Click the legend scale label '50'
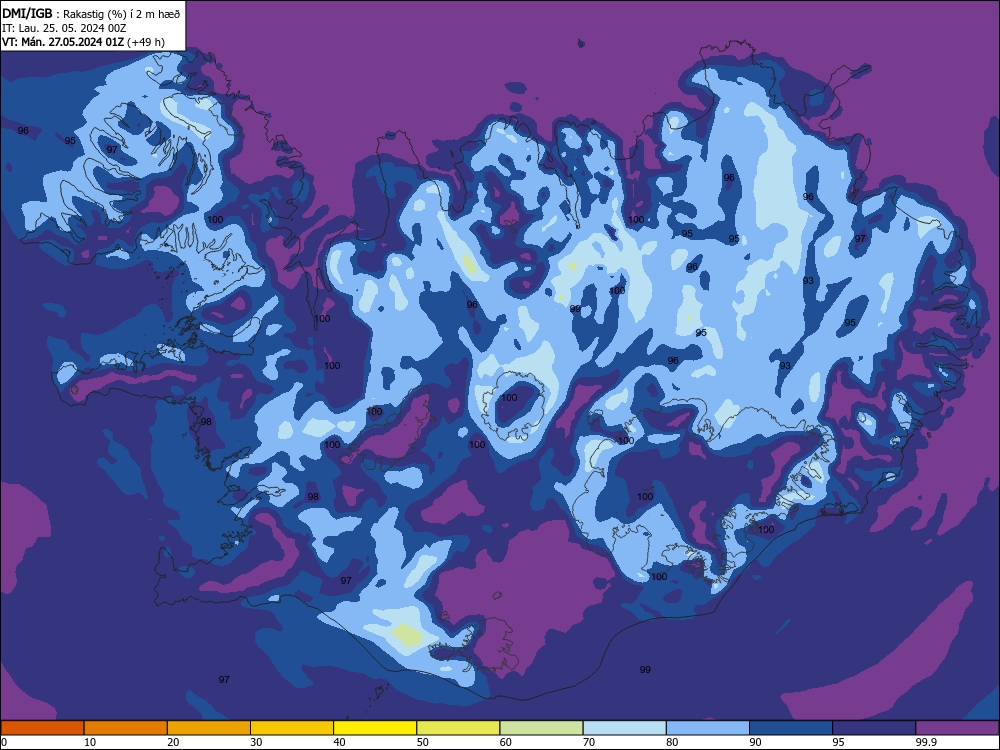The height and width of the screenshot is (750, 1000). pos(422,742)
